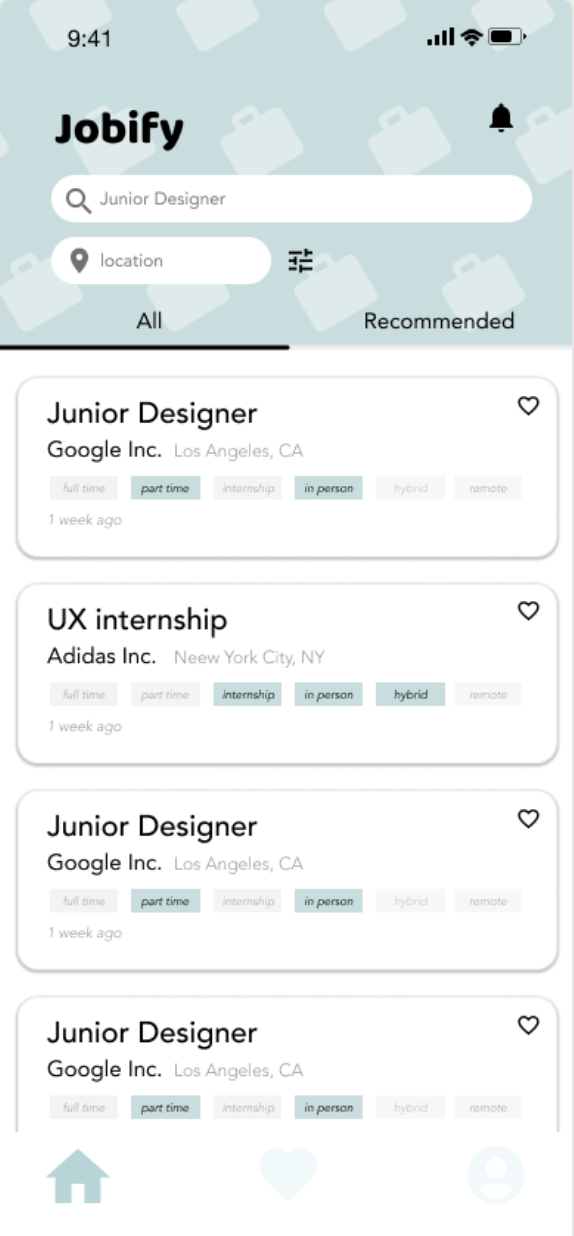The width and height of the screenshot is (574, 1236).
Task: Click the location pin icon
Action: pyautogui.click(x=80, y=261)
